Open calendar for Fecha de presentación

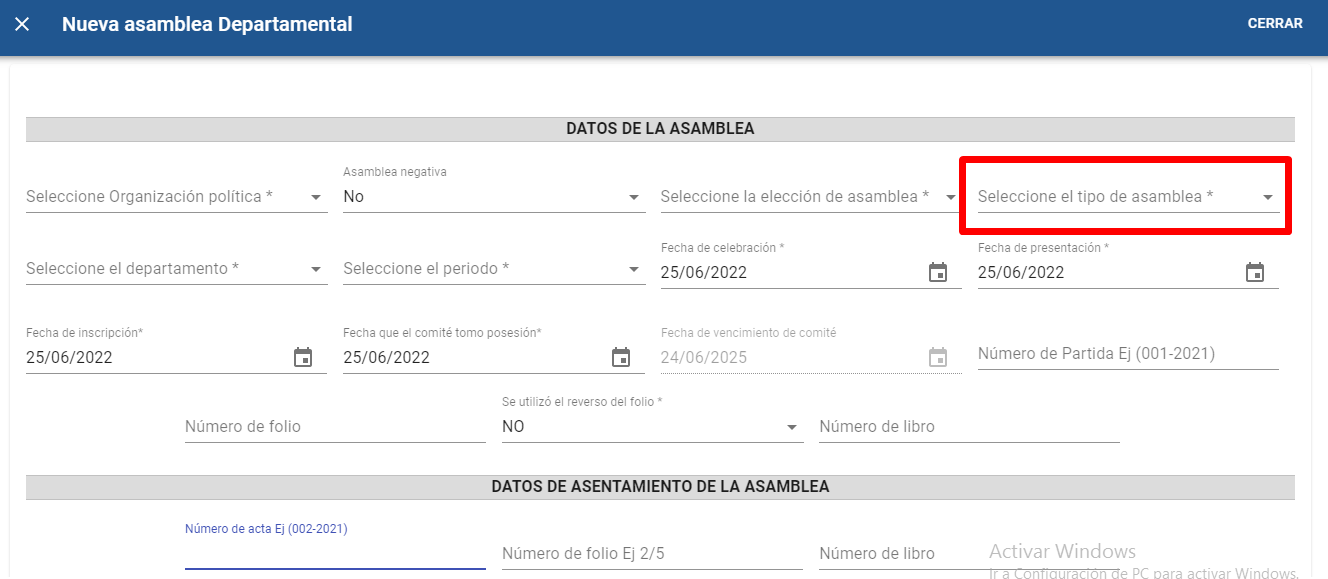pyautogui.click(x=1254, y=272)
